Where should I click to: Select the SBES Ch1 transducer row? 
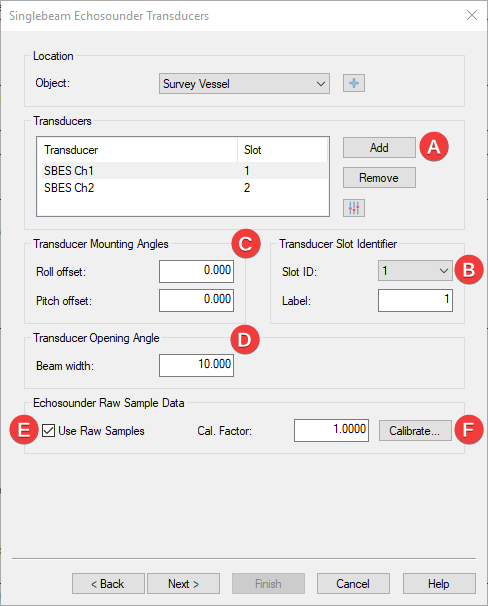pos(185,171)
